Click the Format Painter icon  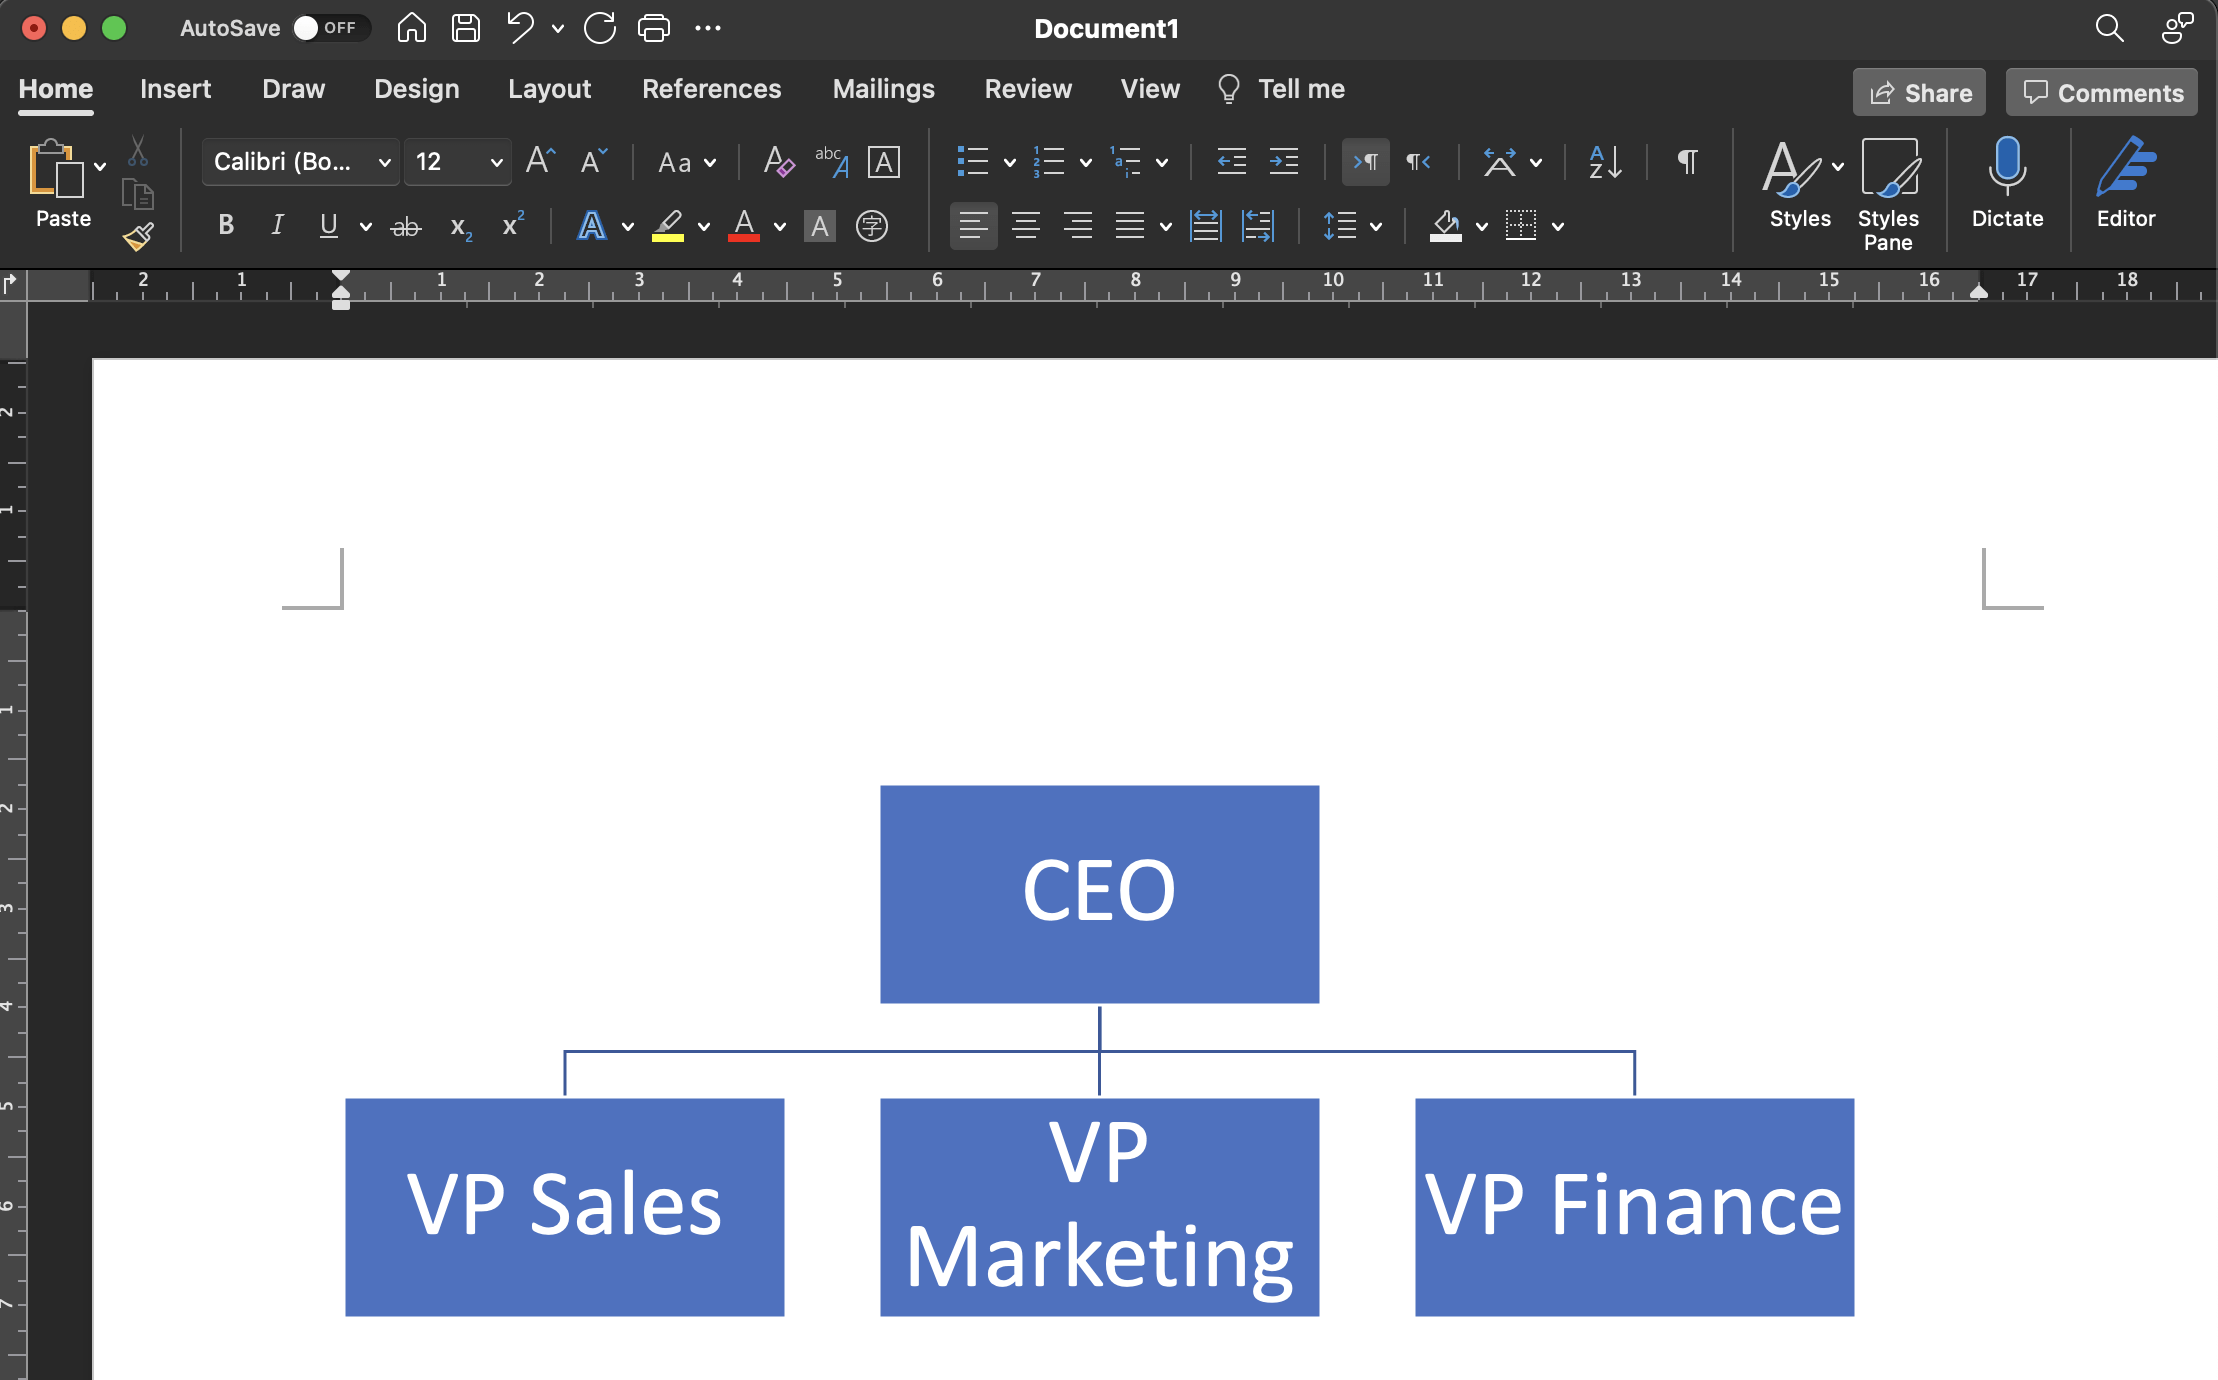click(x=139, y=236)
